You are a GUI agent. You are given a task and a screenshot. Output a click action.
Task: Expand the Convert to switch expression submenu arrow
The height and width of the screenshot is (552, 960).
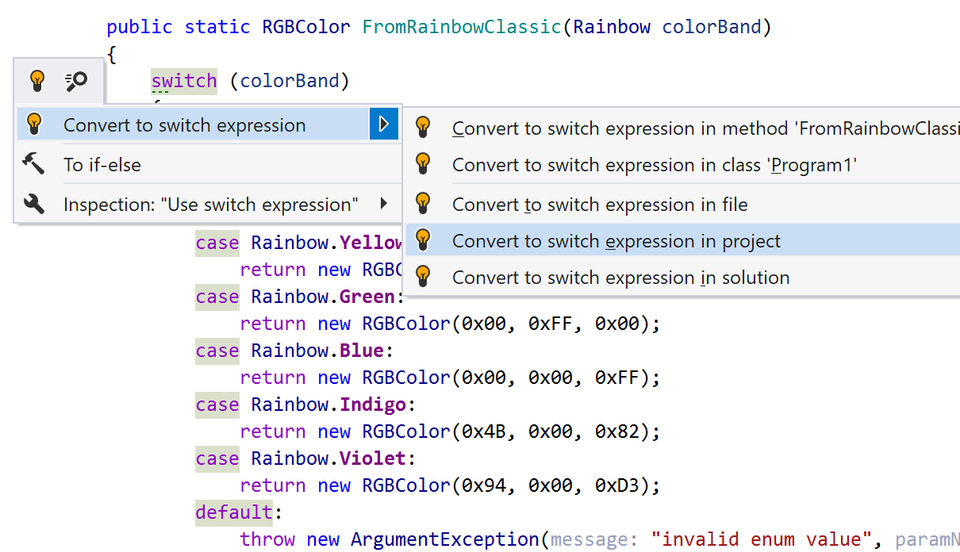383,125
